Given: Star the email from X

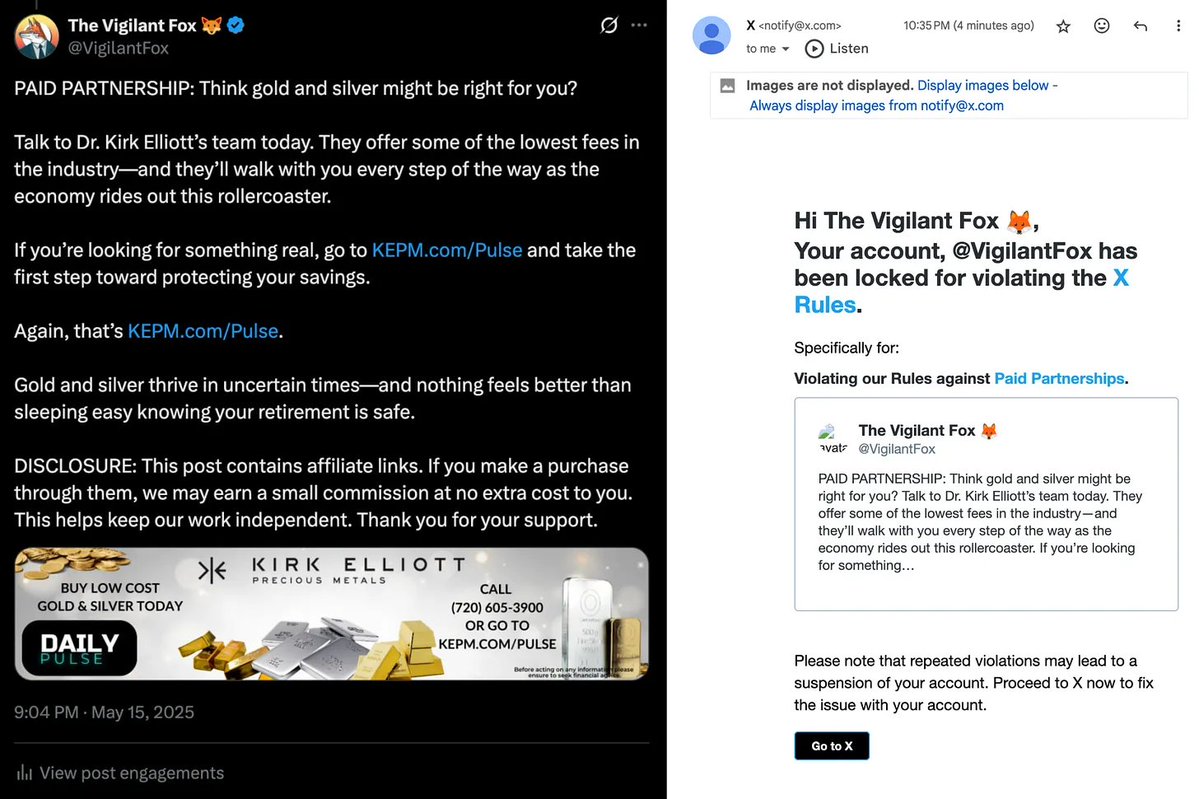Looking at the screenshot, I should click(x=1064, y=27).
